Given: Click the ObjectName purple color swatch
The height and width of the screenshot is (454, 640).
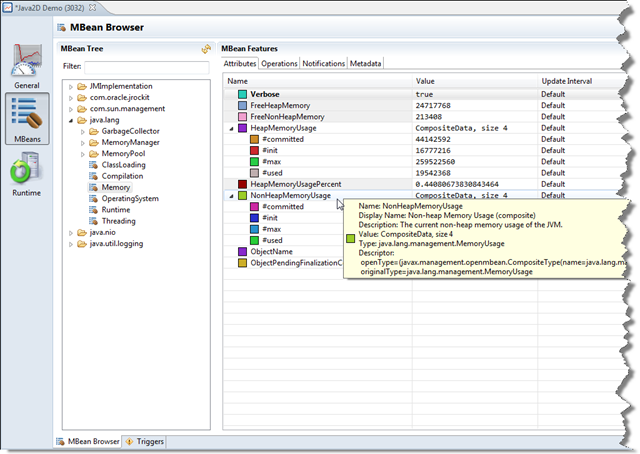Looking at the screenshot, I should pyautogui.click(x=242, y=251).
